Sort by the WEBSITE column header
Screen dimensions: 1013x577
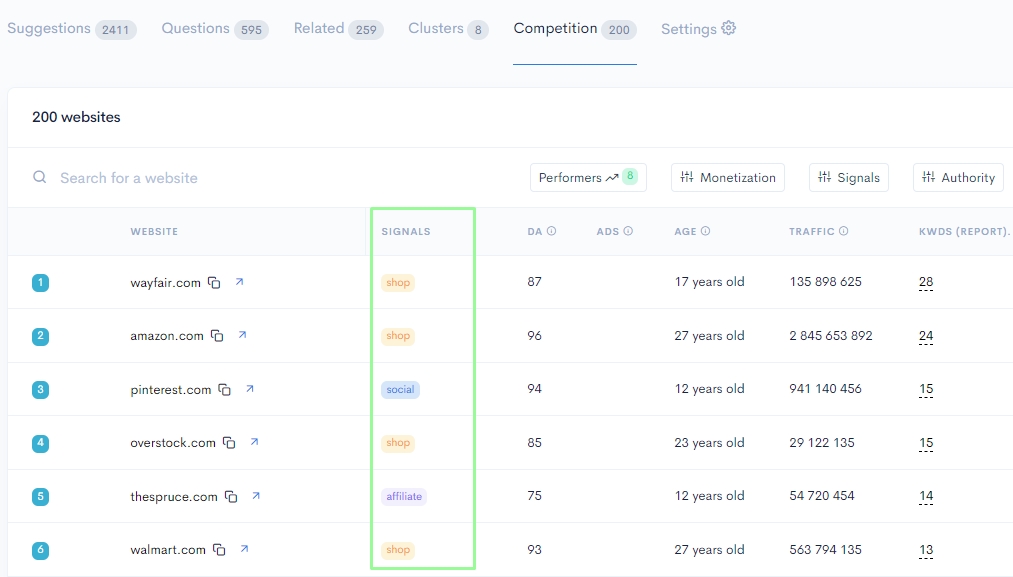pyautogui.click(x=154, y=231)
